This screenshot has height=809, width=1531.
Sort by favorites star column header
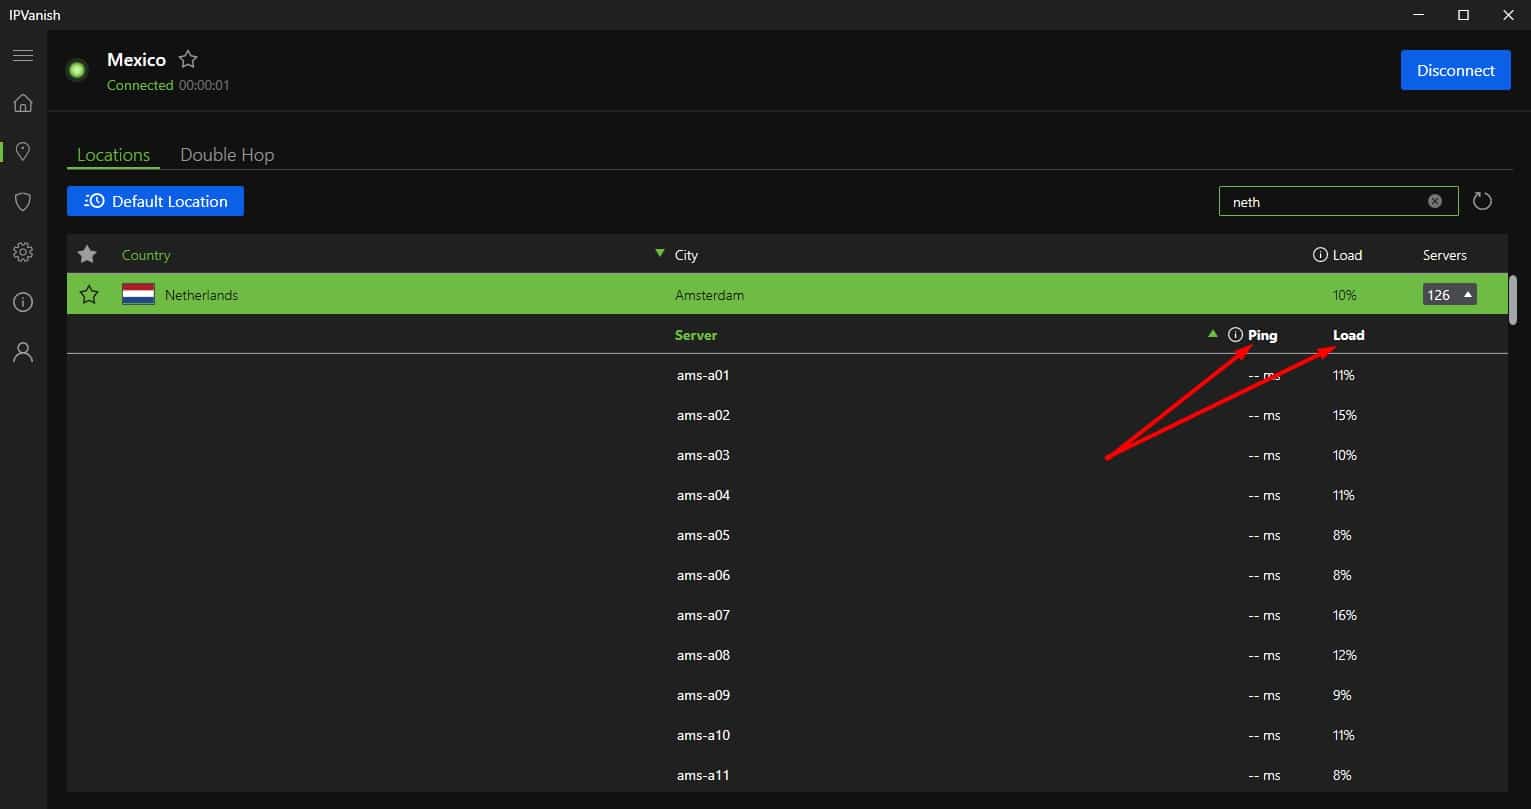(x=87, y=255)
